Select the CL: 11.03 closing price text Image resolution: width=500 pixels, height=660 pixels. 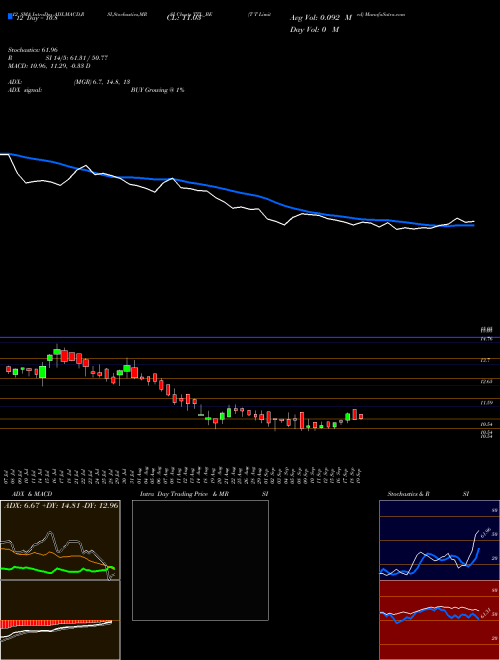click(x=183, y=19)
